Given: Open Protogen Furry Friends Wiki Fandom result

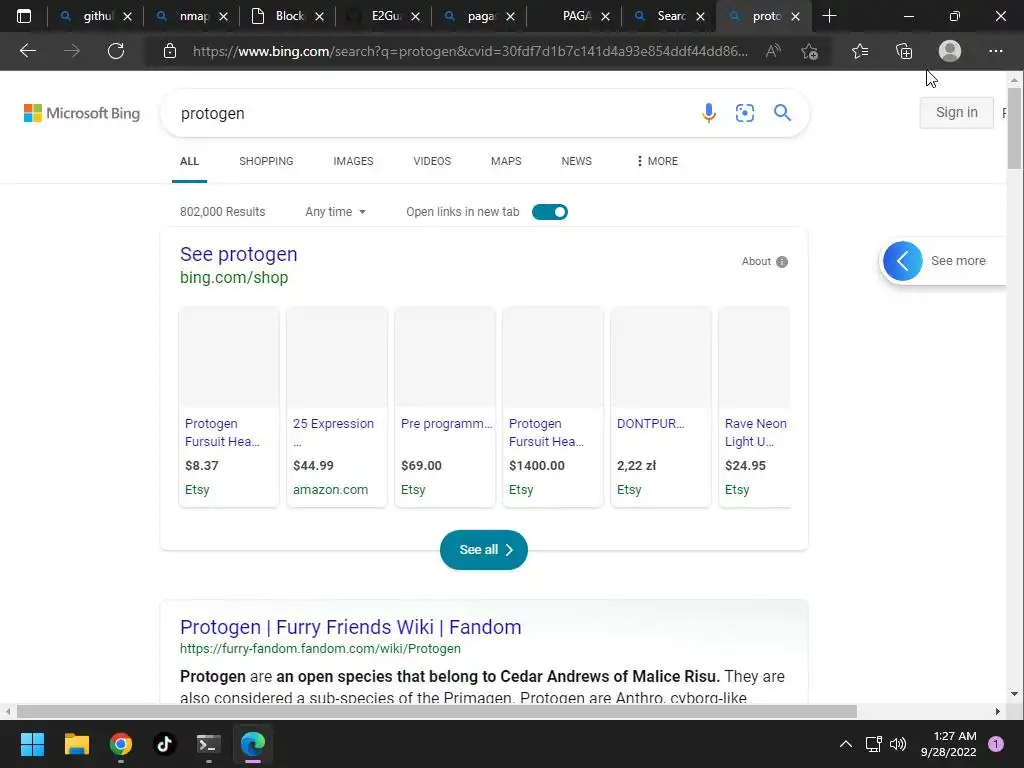Looking at the screenshot, I should [x=351, y=627].
